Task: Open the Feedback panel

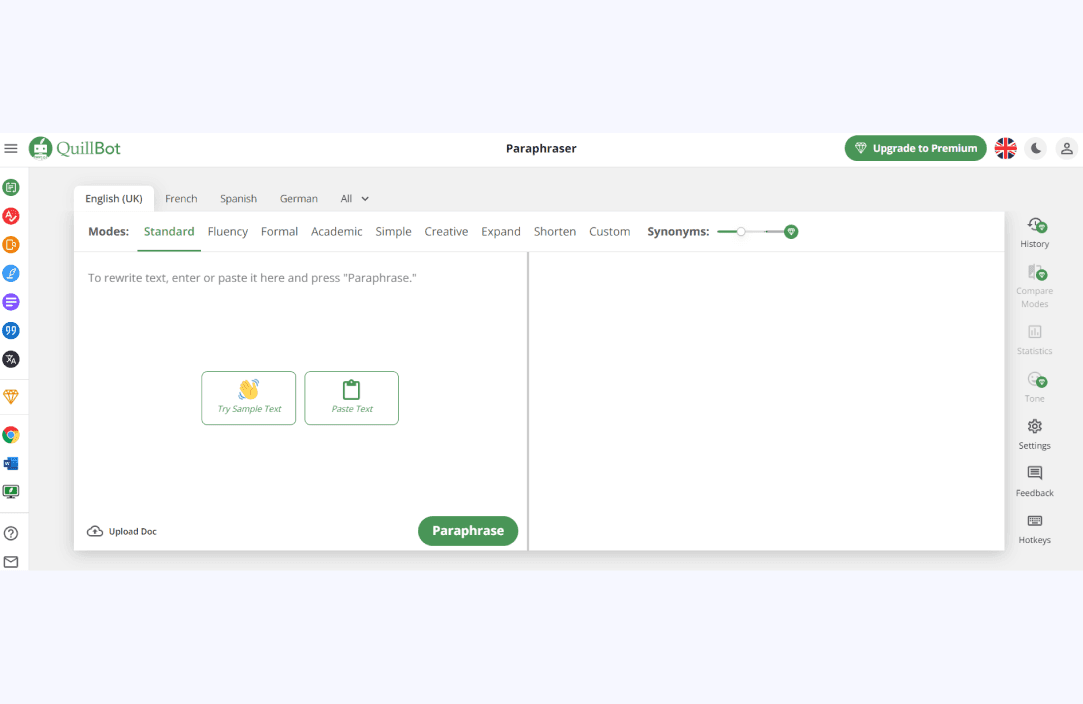Action: pyautogui.click(x=1035, y=482)
